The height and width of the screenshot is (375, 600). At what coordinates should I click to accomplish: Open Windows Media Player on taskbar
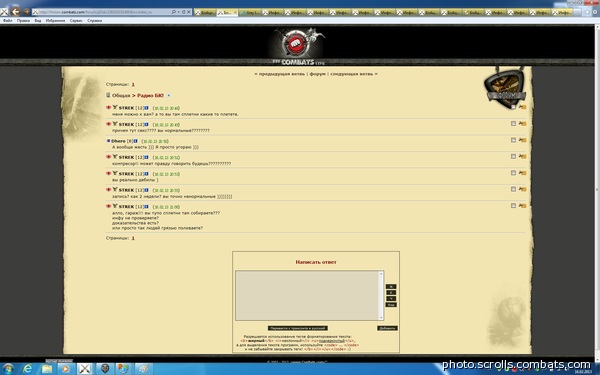(65, 369)
